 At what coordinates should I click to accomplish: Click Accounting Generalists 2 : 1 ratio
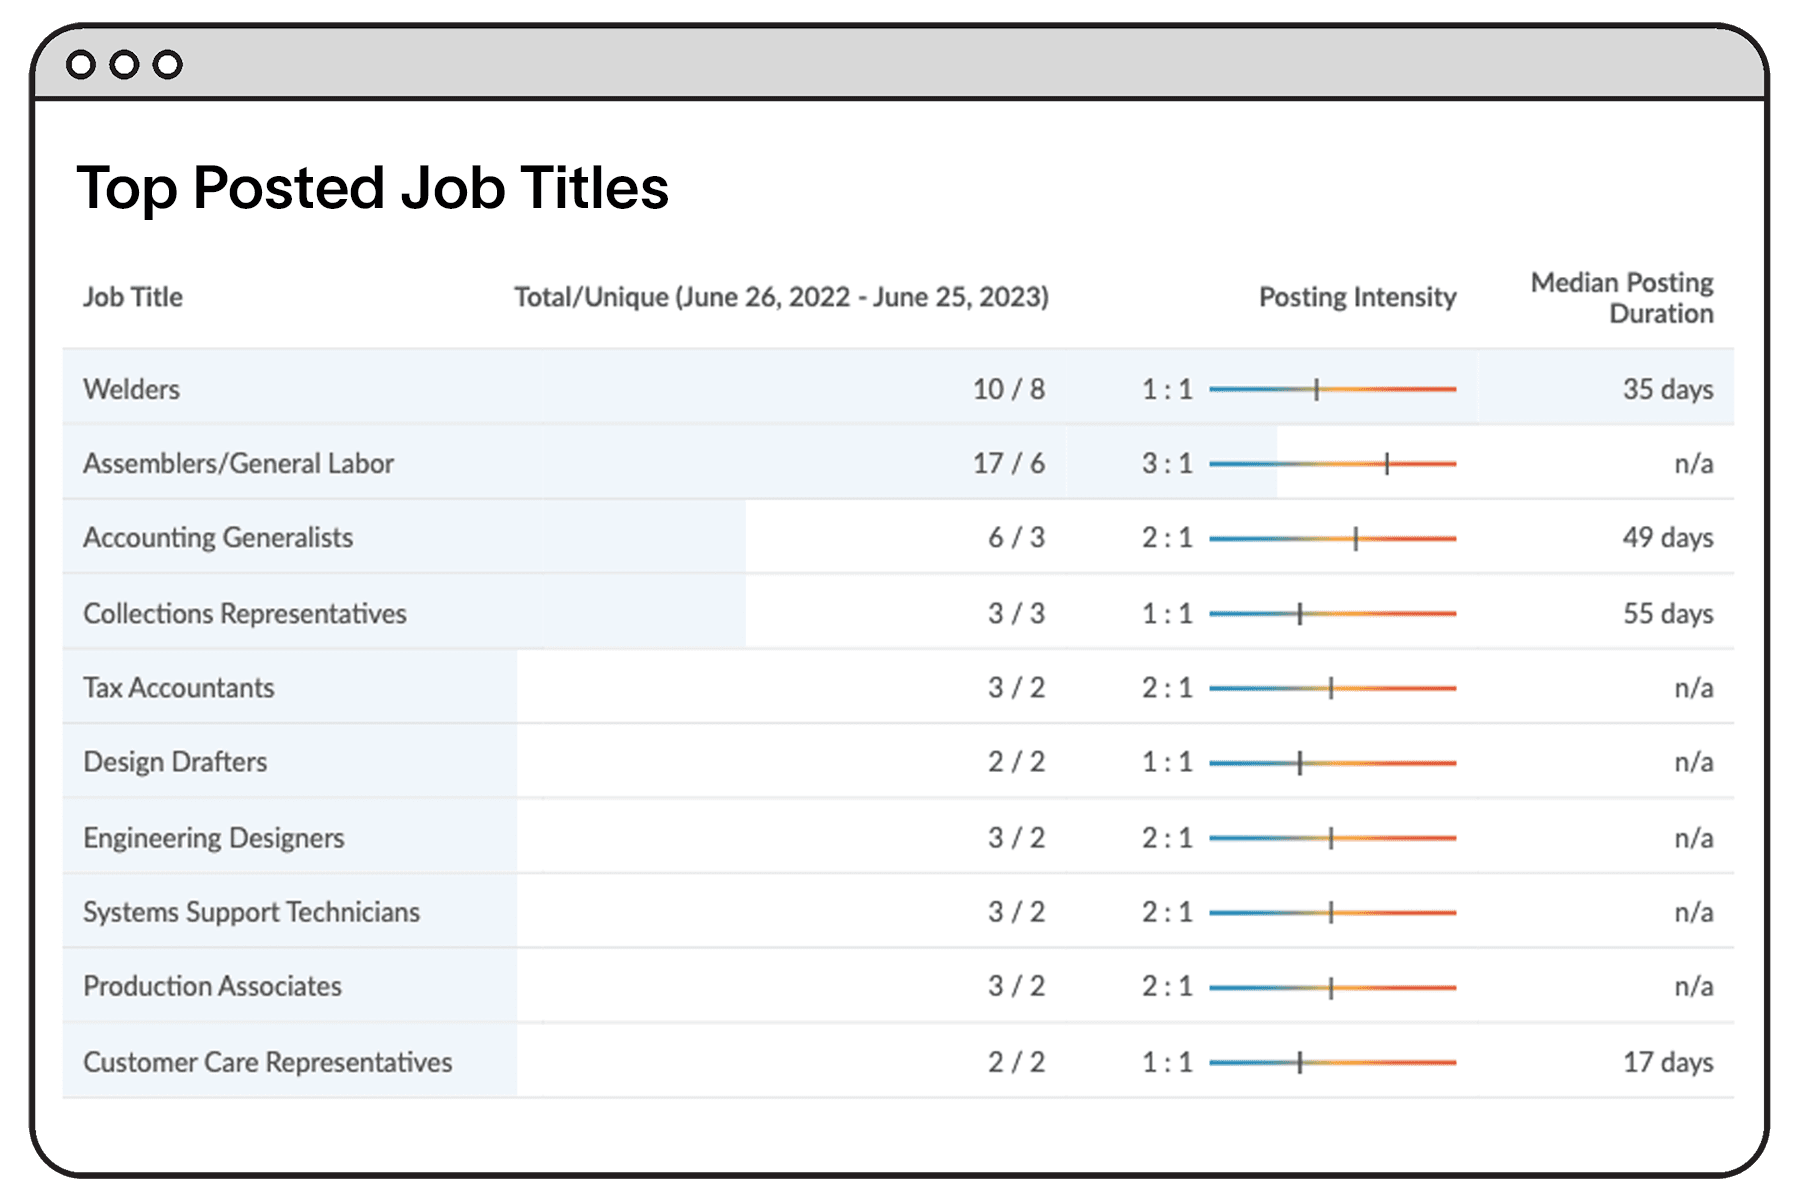1168,538
